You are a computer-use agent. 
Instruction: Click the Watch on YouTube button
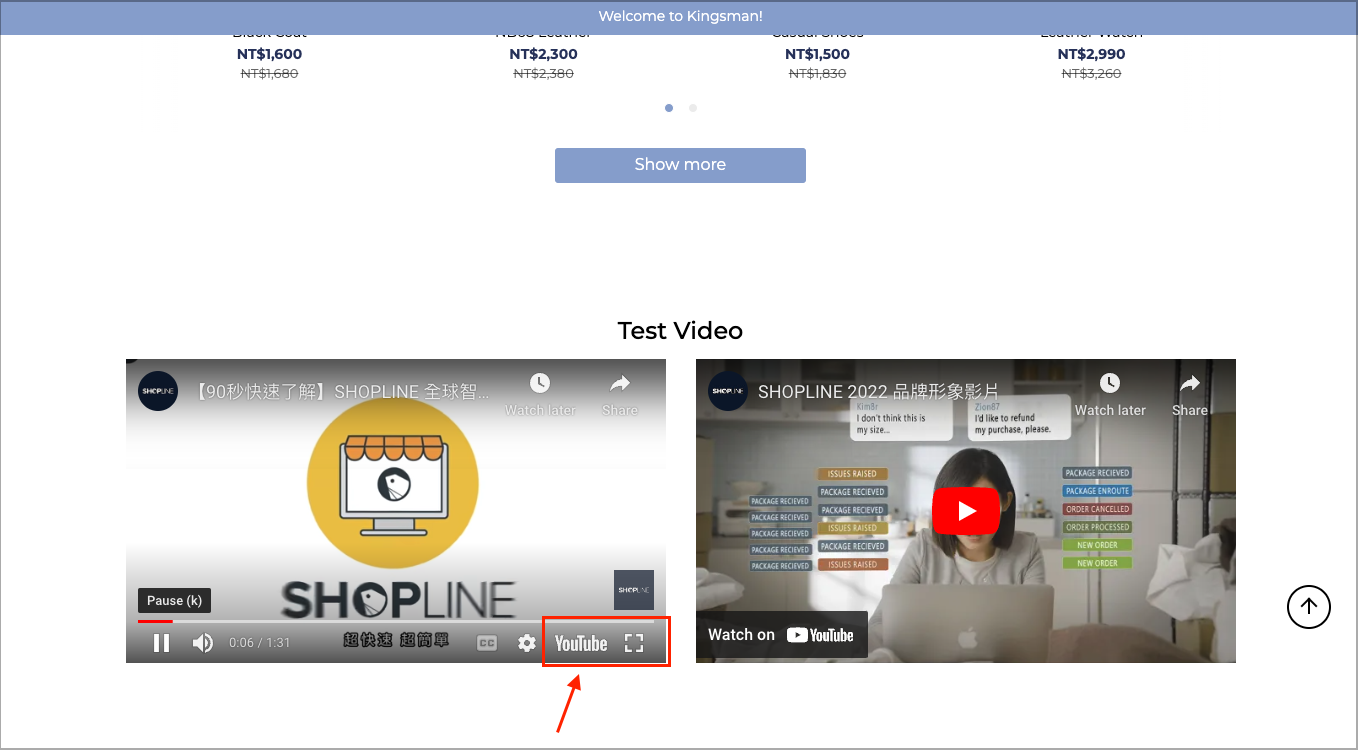click(781, 635)
